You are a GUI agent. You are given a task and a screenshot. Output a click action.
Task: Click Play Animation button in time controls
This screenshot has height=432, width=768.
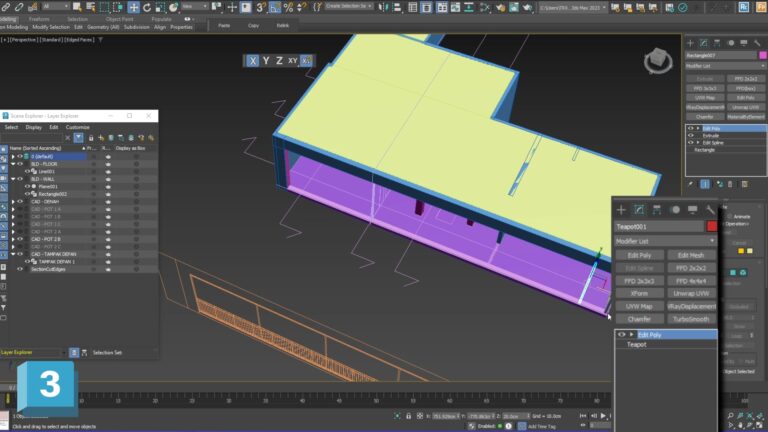tap(603, 416)
